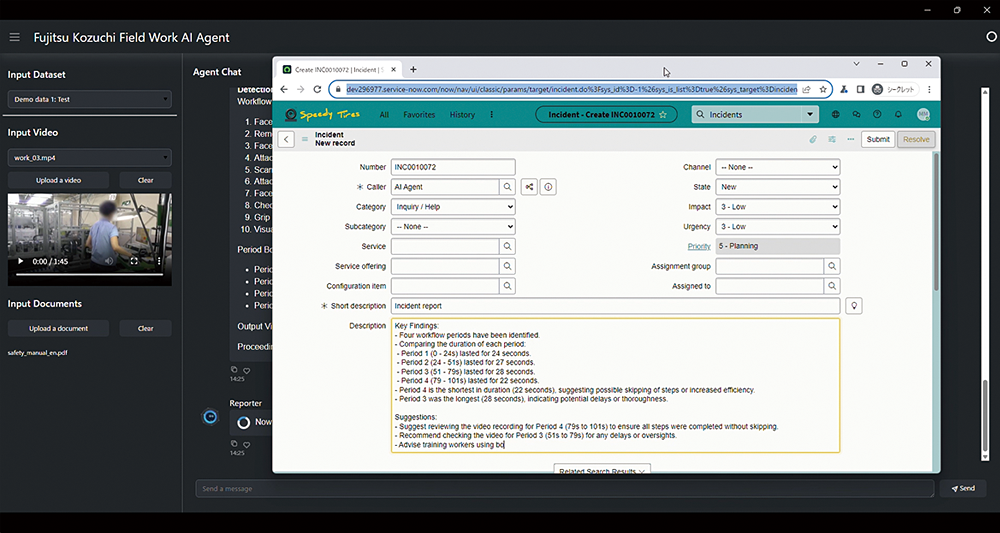
Task: Open the ServiceNow notifications bell
Action: 897,115
